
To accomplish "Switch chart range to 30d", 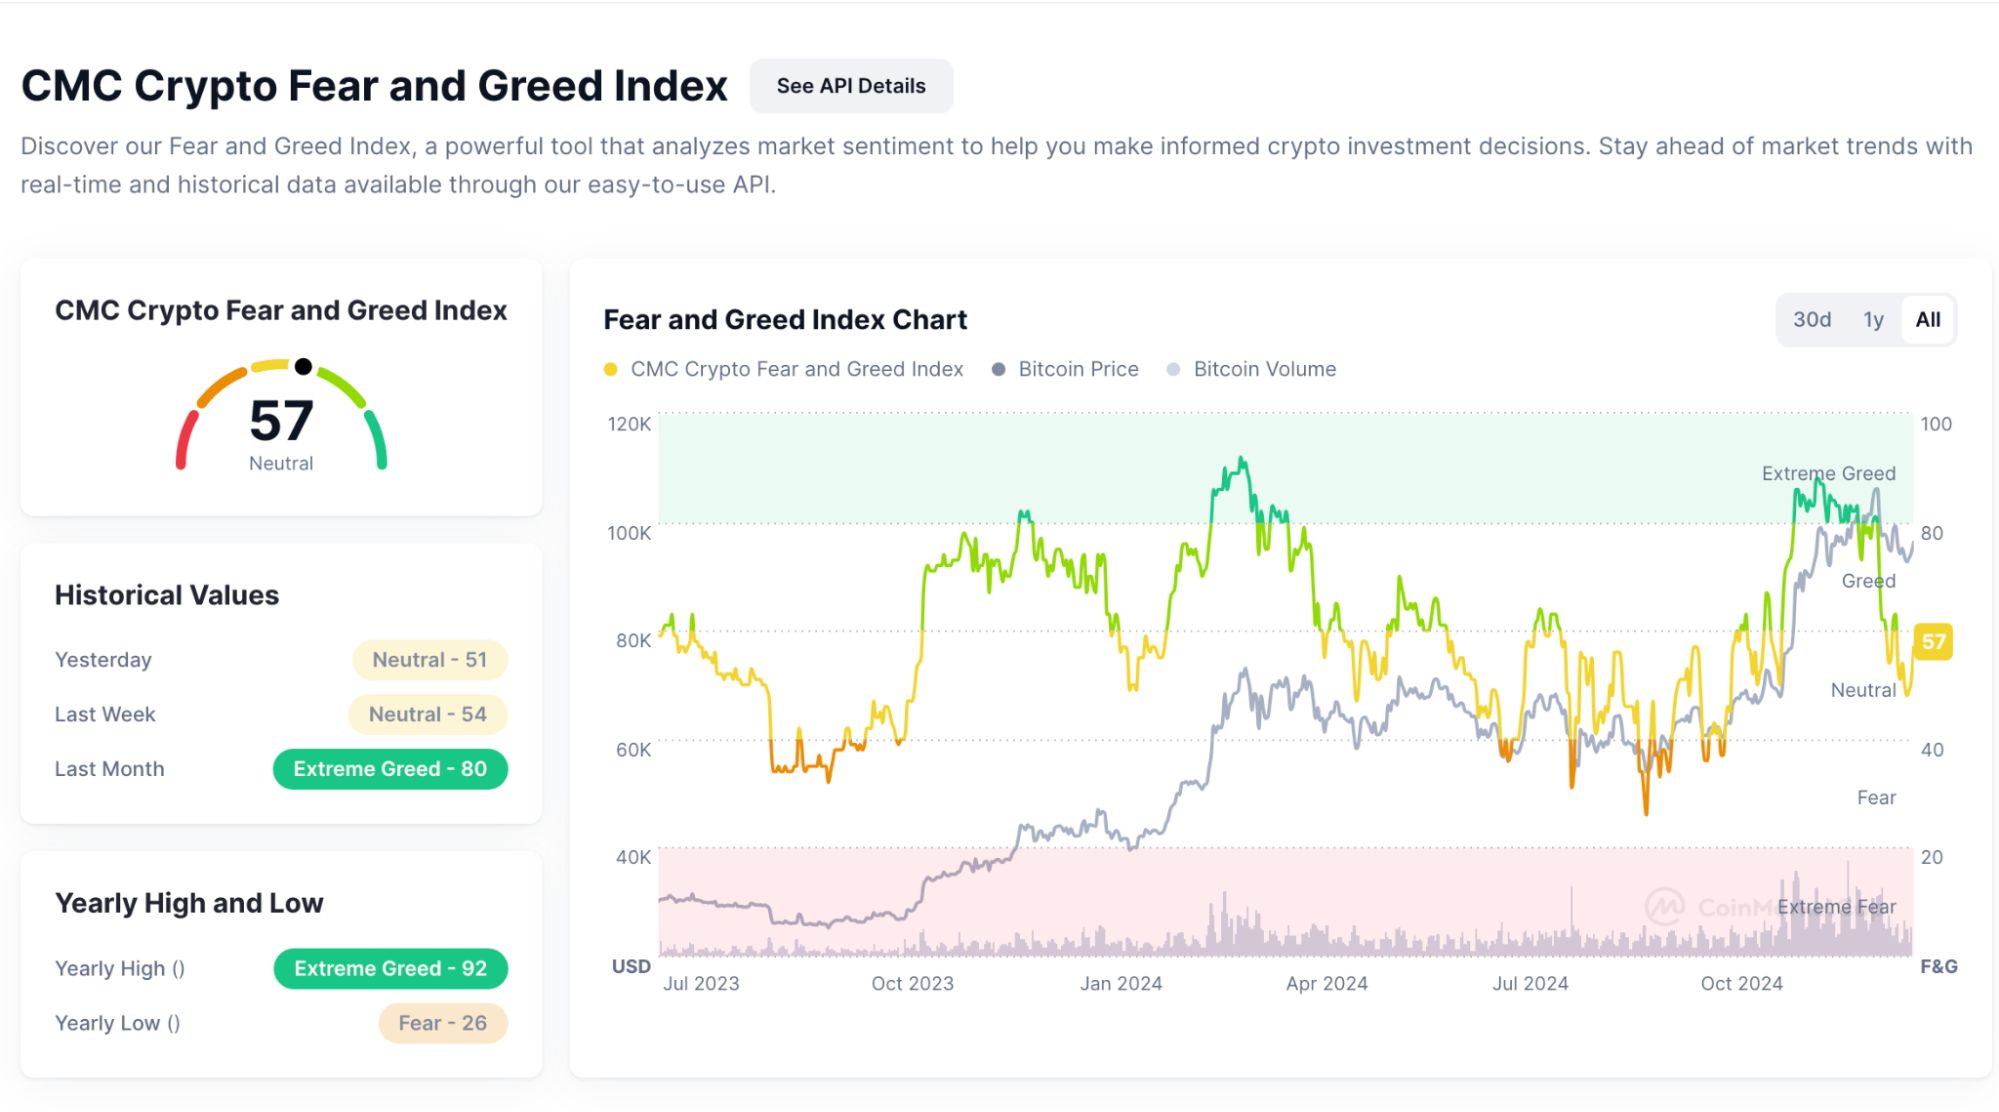I will (x=1811, y=320).
